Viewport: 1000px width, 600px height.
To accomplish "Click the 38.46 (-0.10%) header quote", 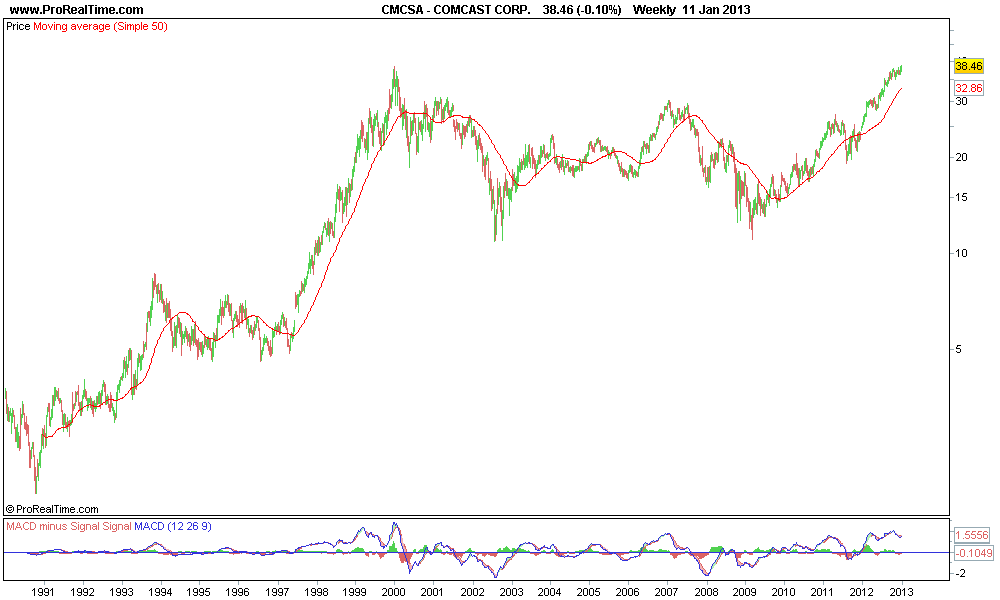I will pos(582,10).
